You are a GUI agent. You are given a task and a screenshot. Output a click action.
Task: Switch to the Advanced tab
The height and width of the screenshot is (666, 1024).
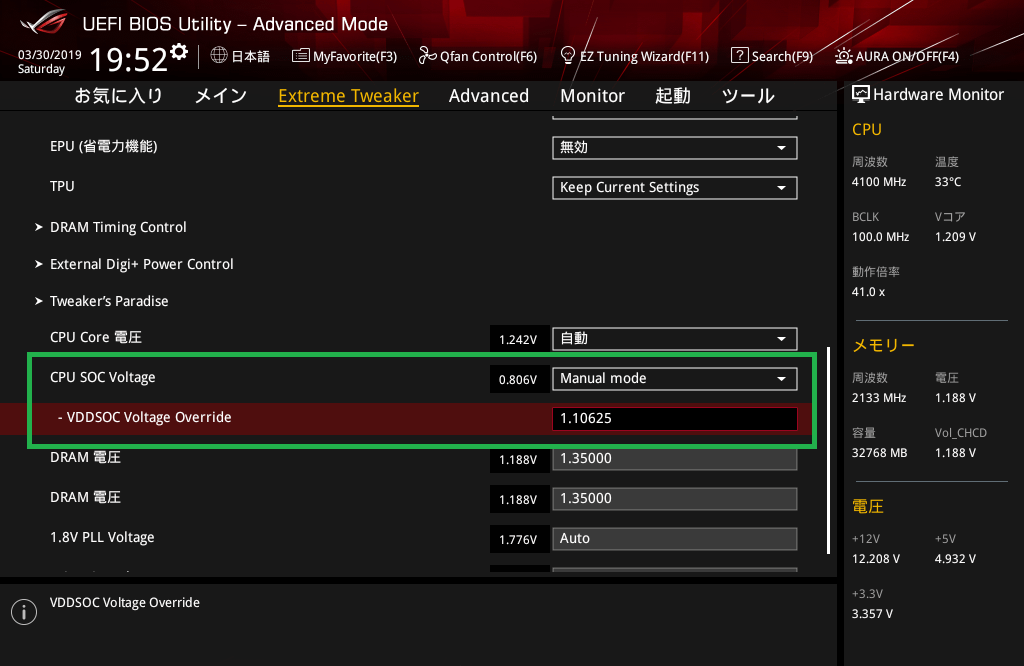tap(488, 96)
